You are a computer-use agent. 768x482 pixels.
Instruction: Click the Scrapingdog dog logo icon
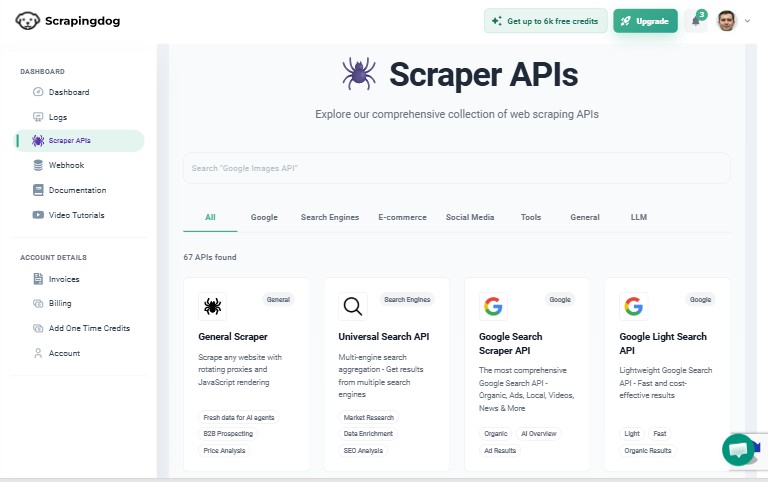[27, 21]
